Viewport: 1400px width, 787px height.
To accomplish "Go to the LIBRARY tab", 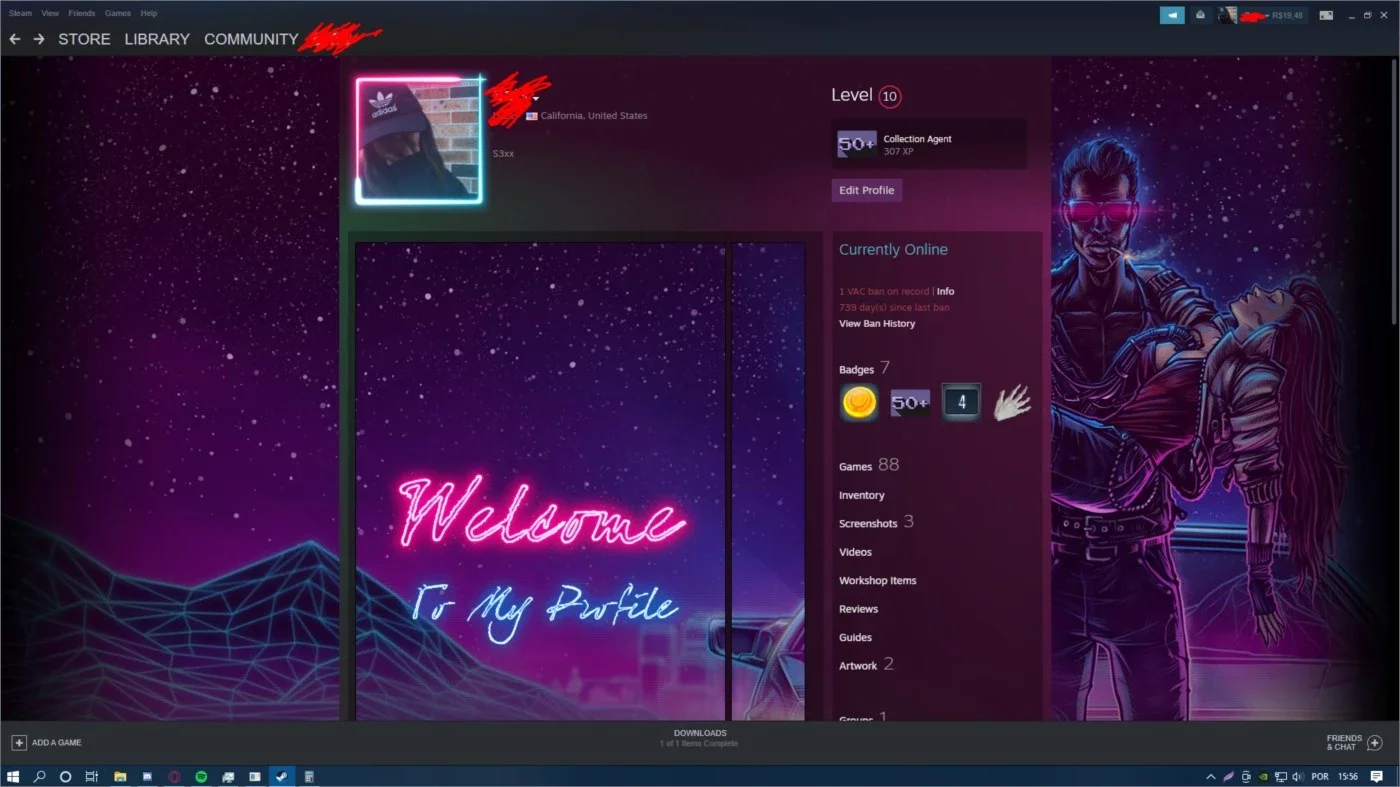I will coord(157,39).
